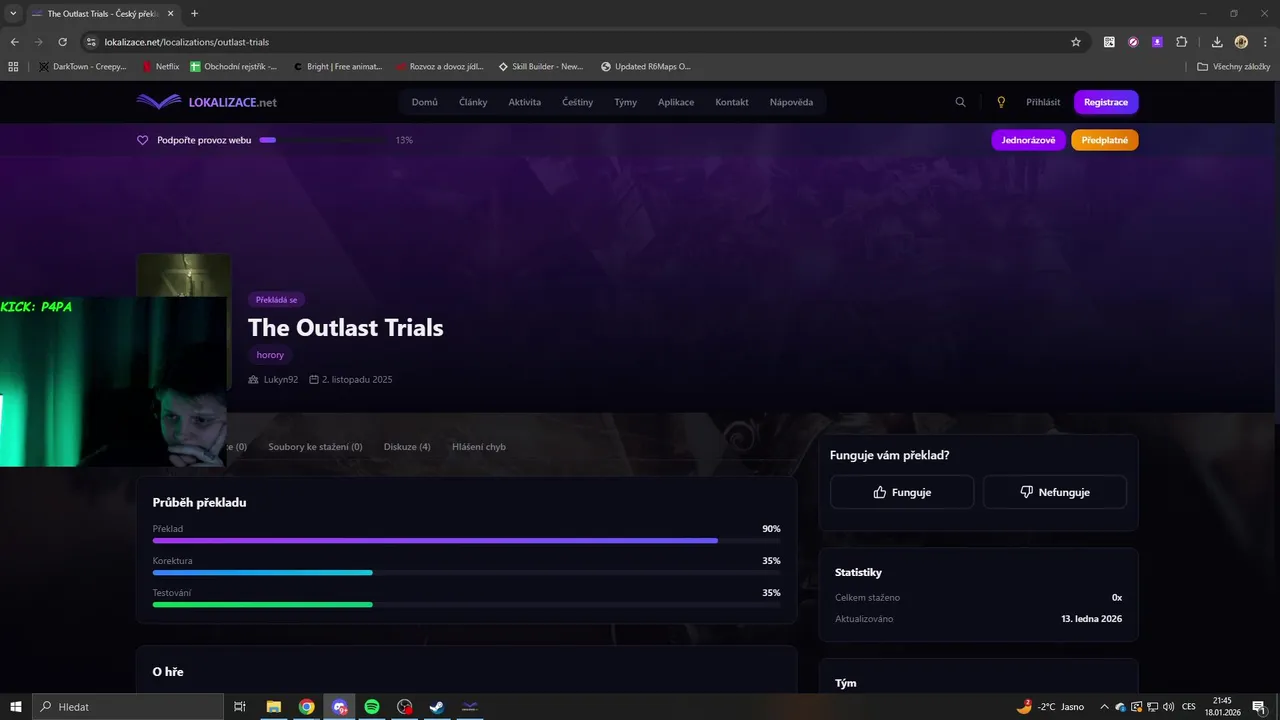Open Chrome apps grid in bookmarks bar
The width and height of the screenshot is (1280, 720).
[13, 67]
